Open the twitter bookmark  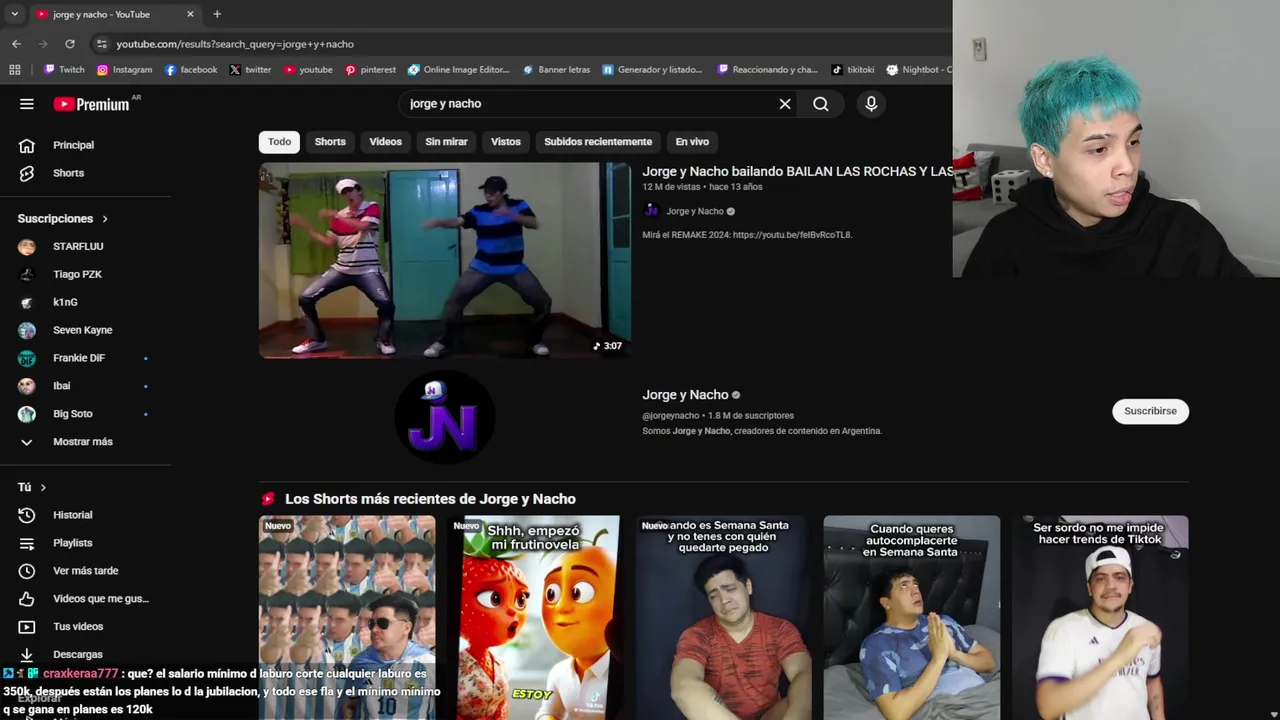click(x=250, y=70)
